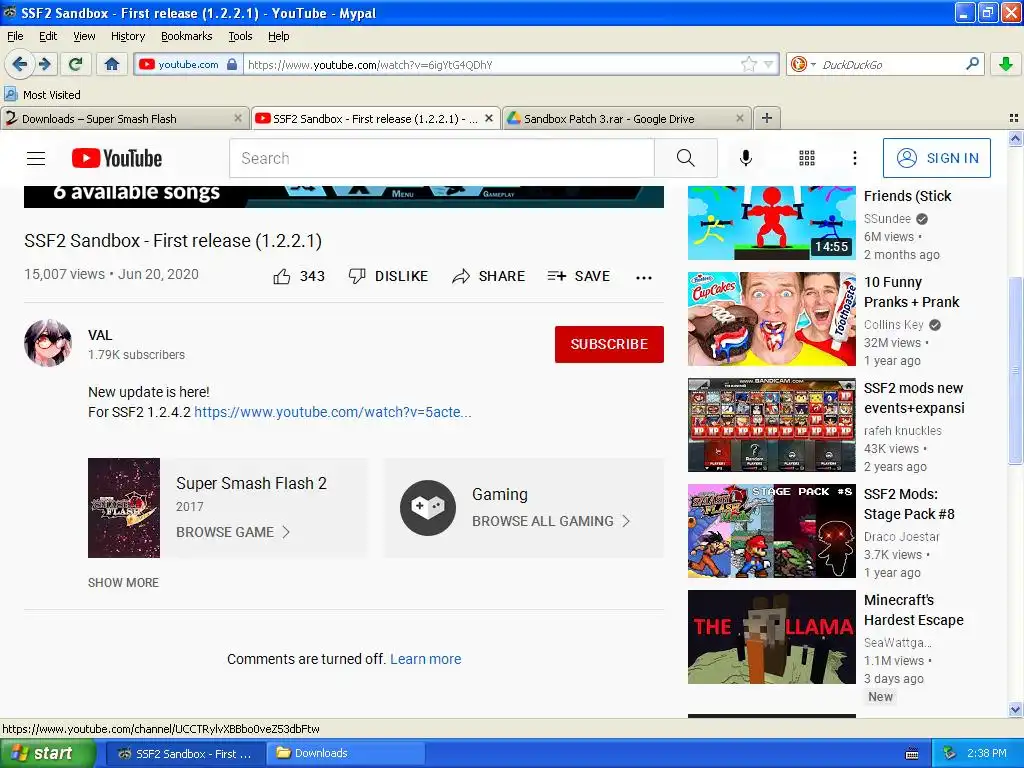Screen dimensions: 1024x768
Task: Open the Tools menu
Action: click(240, 36)
